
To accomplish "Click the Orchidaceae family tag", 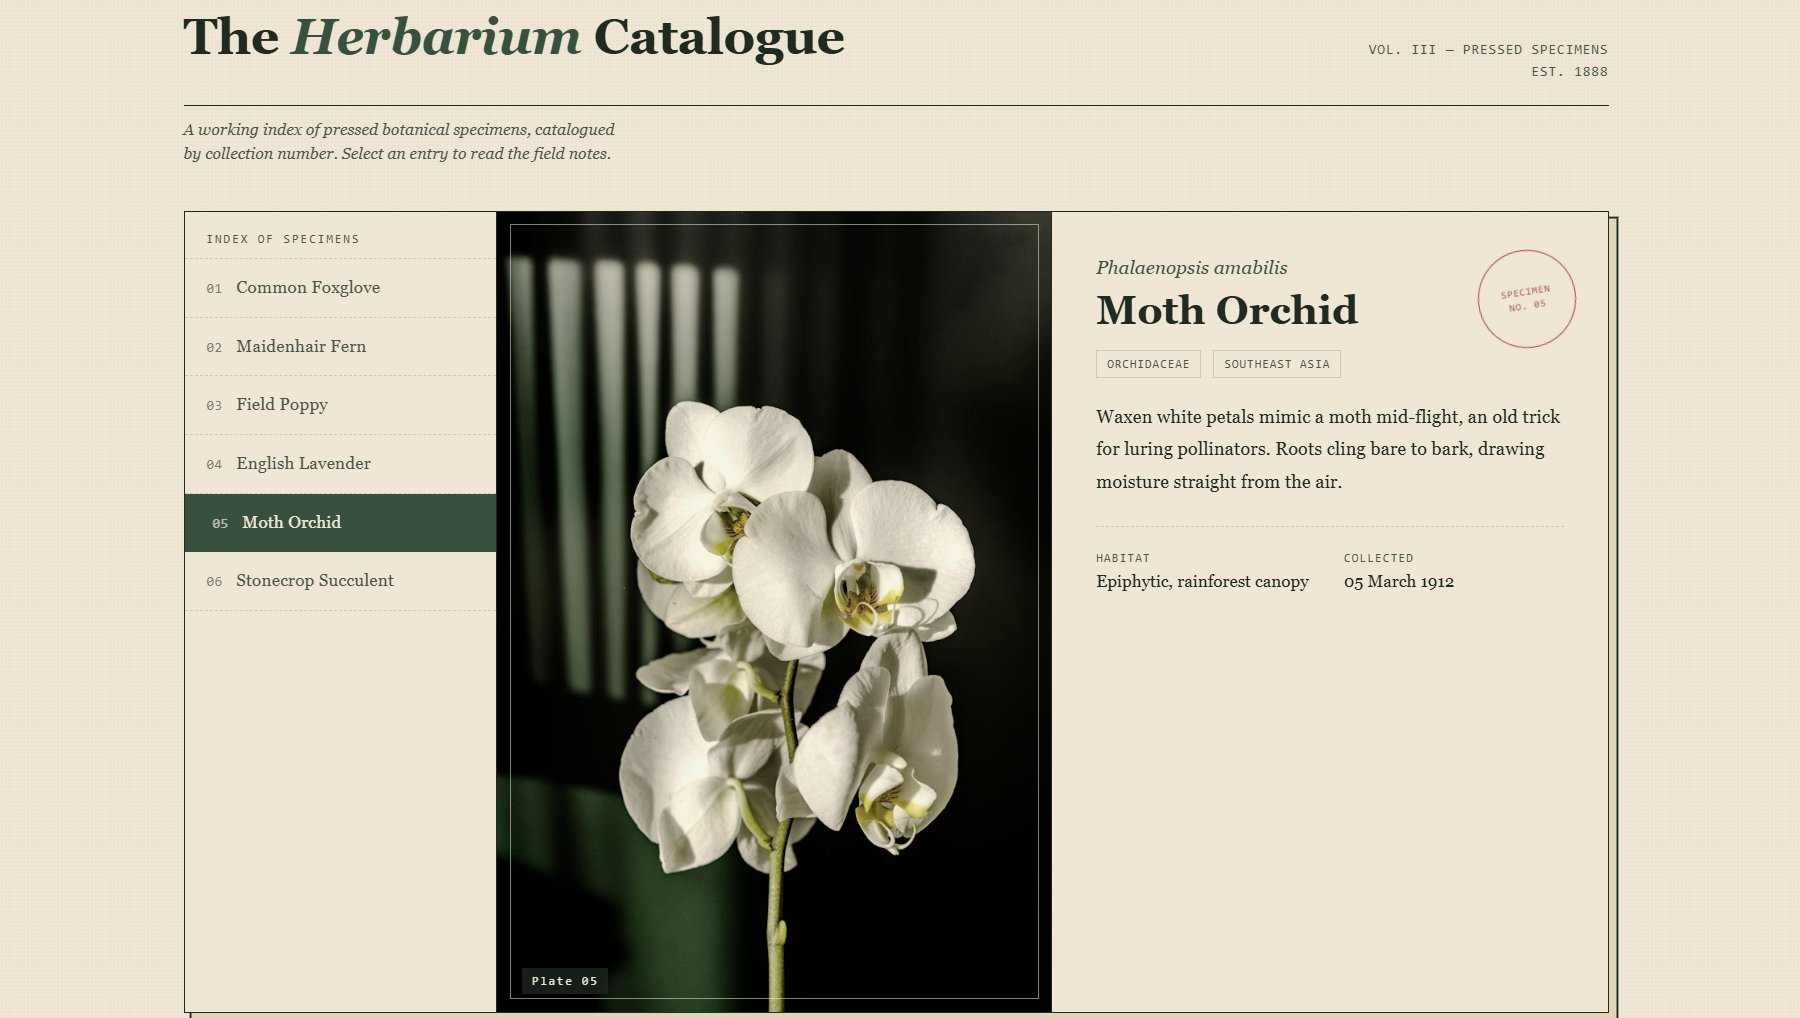I will [x=1148, y=364].
